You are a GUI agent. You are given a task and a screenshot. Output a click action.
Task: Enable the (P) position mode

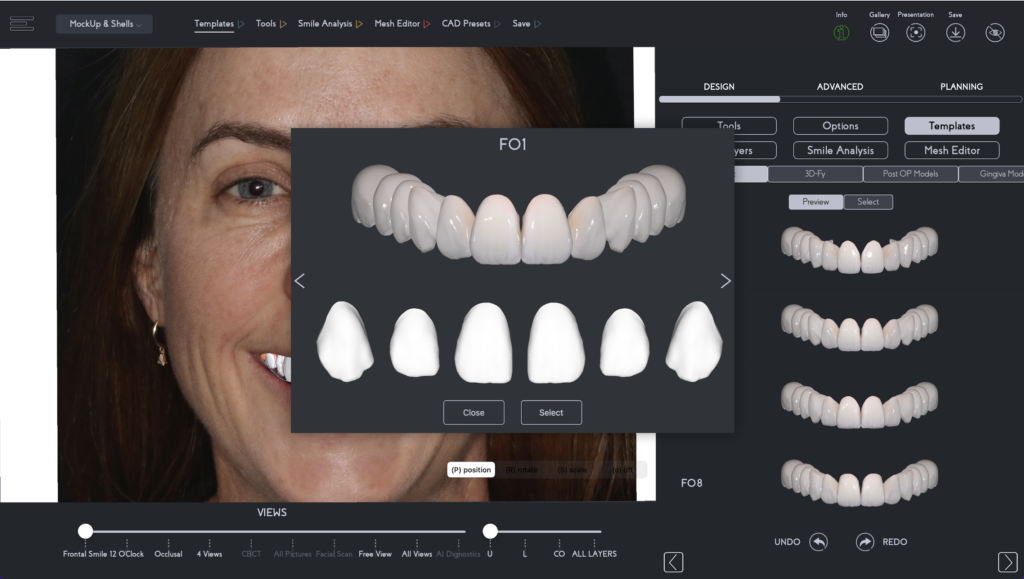471,470
